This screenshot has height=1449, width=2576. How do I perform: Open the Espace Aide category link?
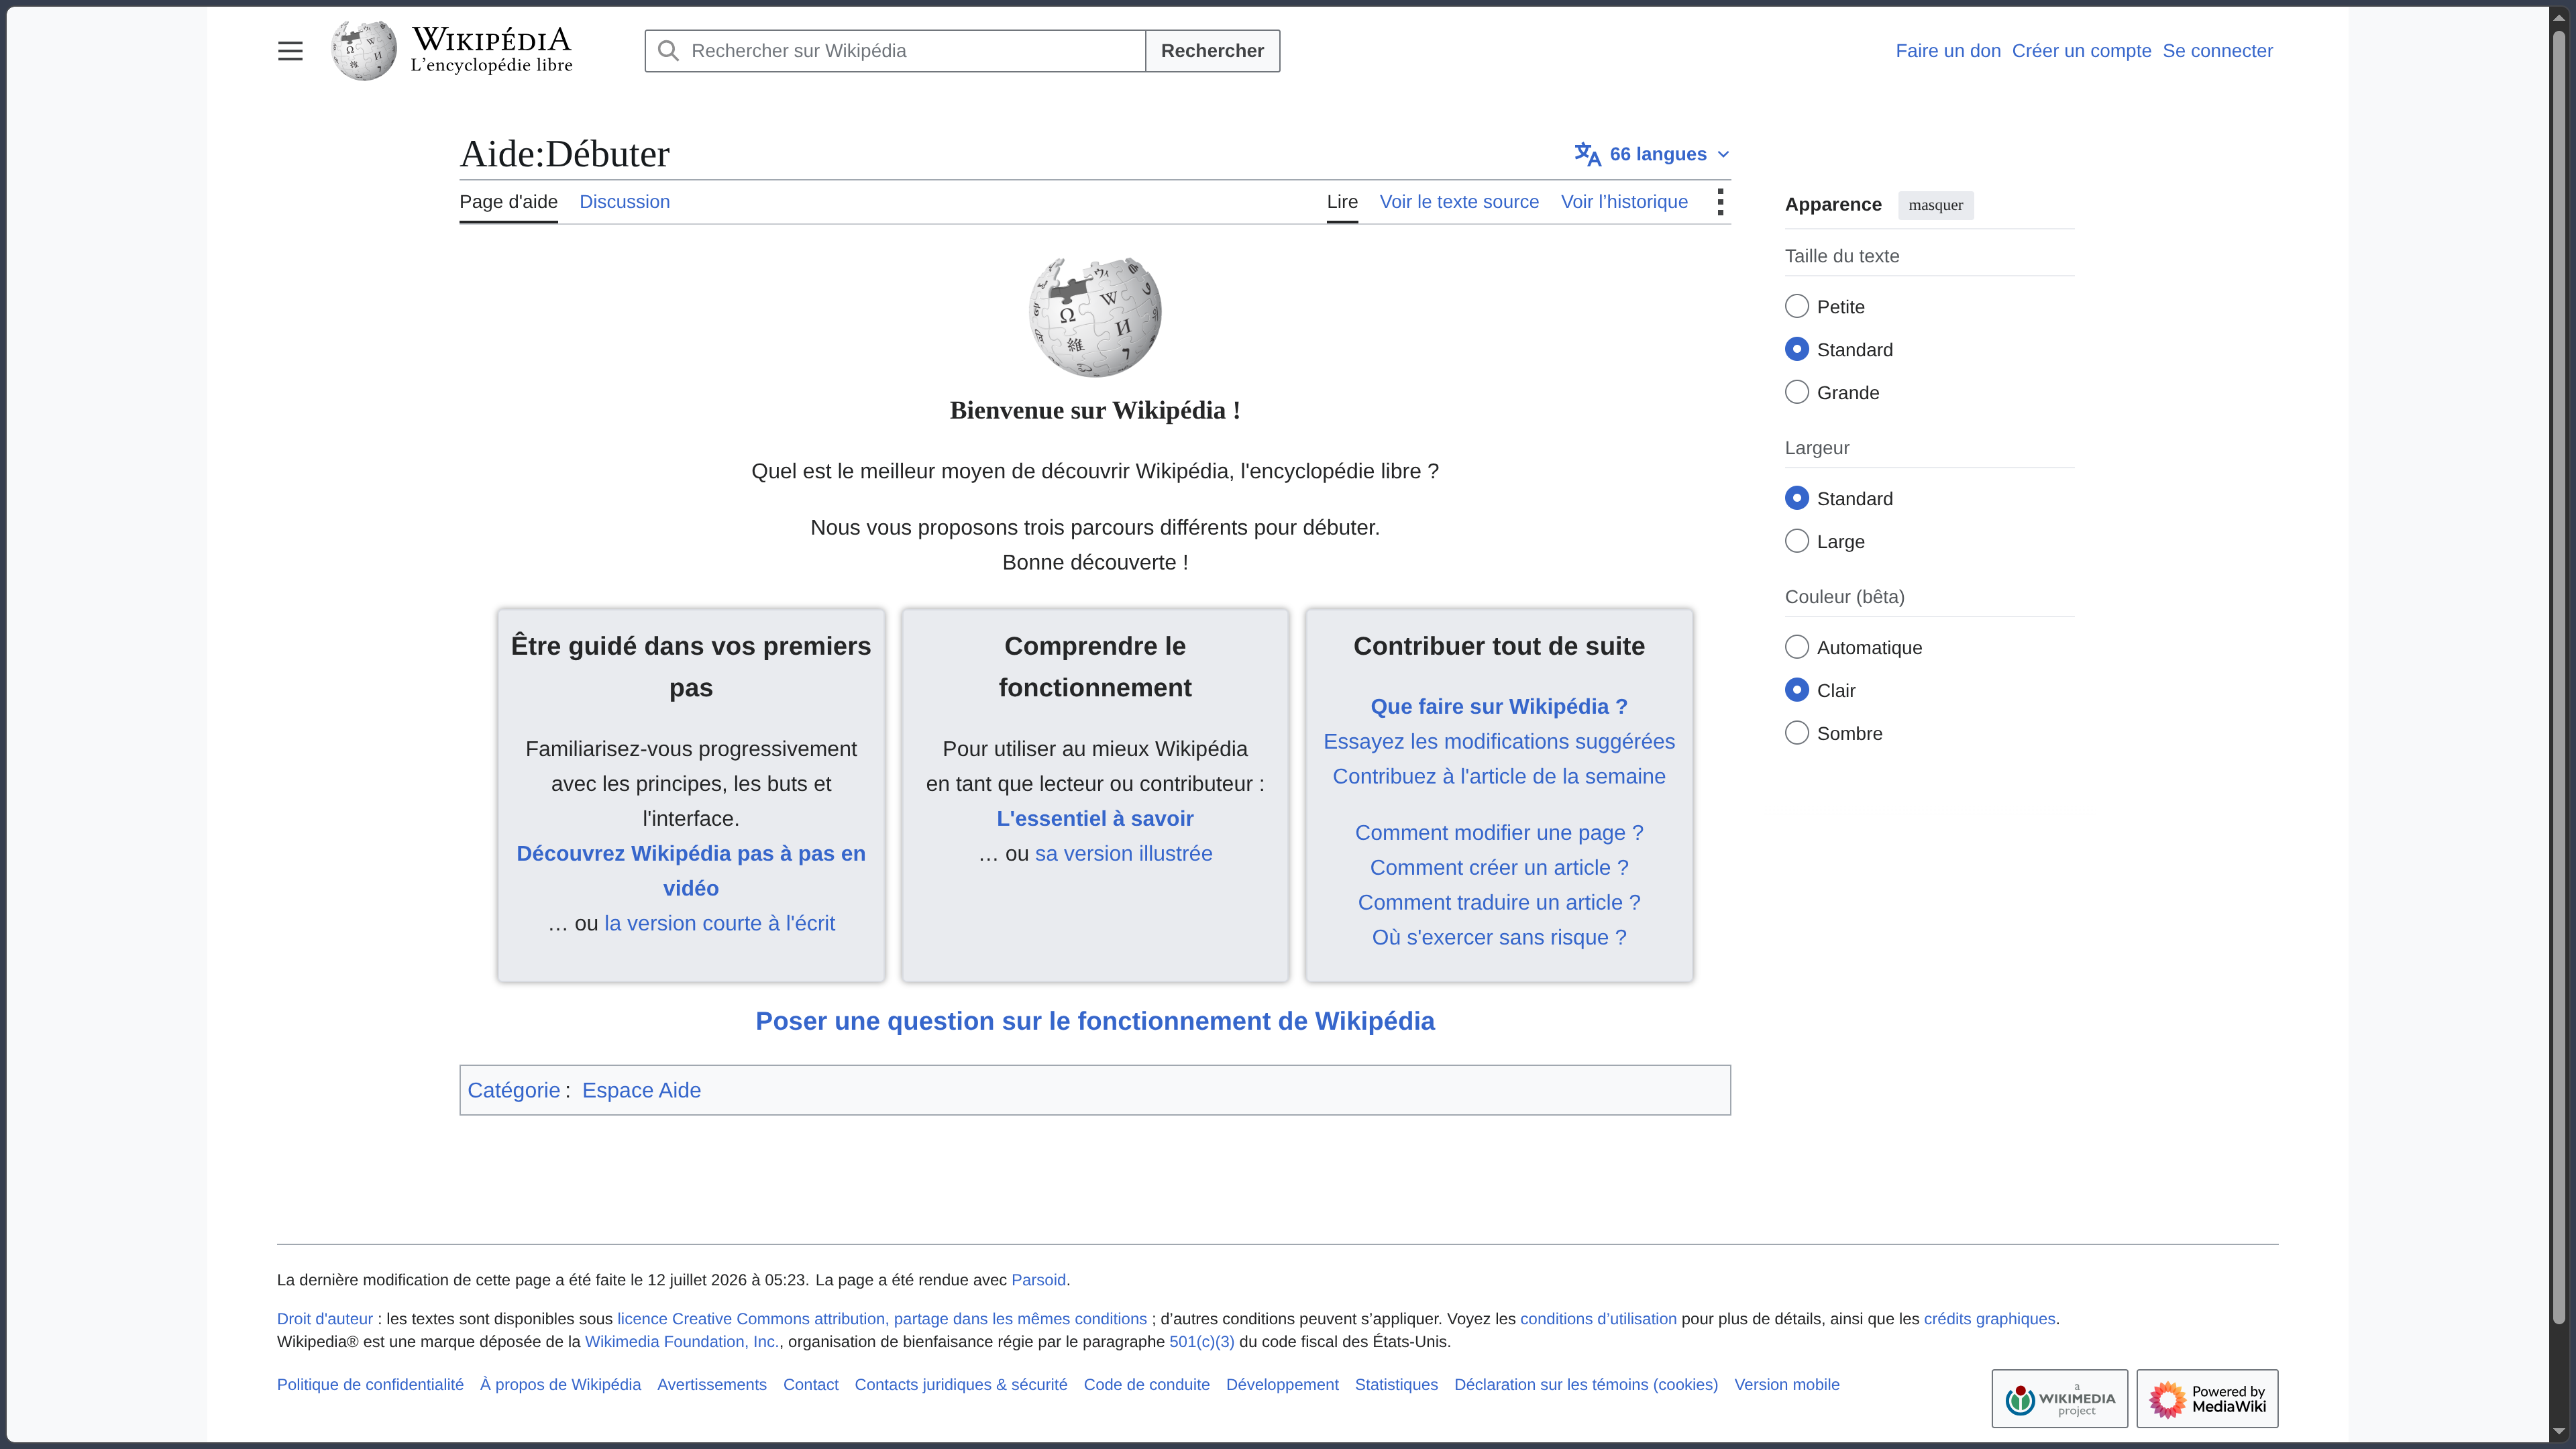coord(641,1090)
